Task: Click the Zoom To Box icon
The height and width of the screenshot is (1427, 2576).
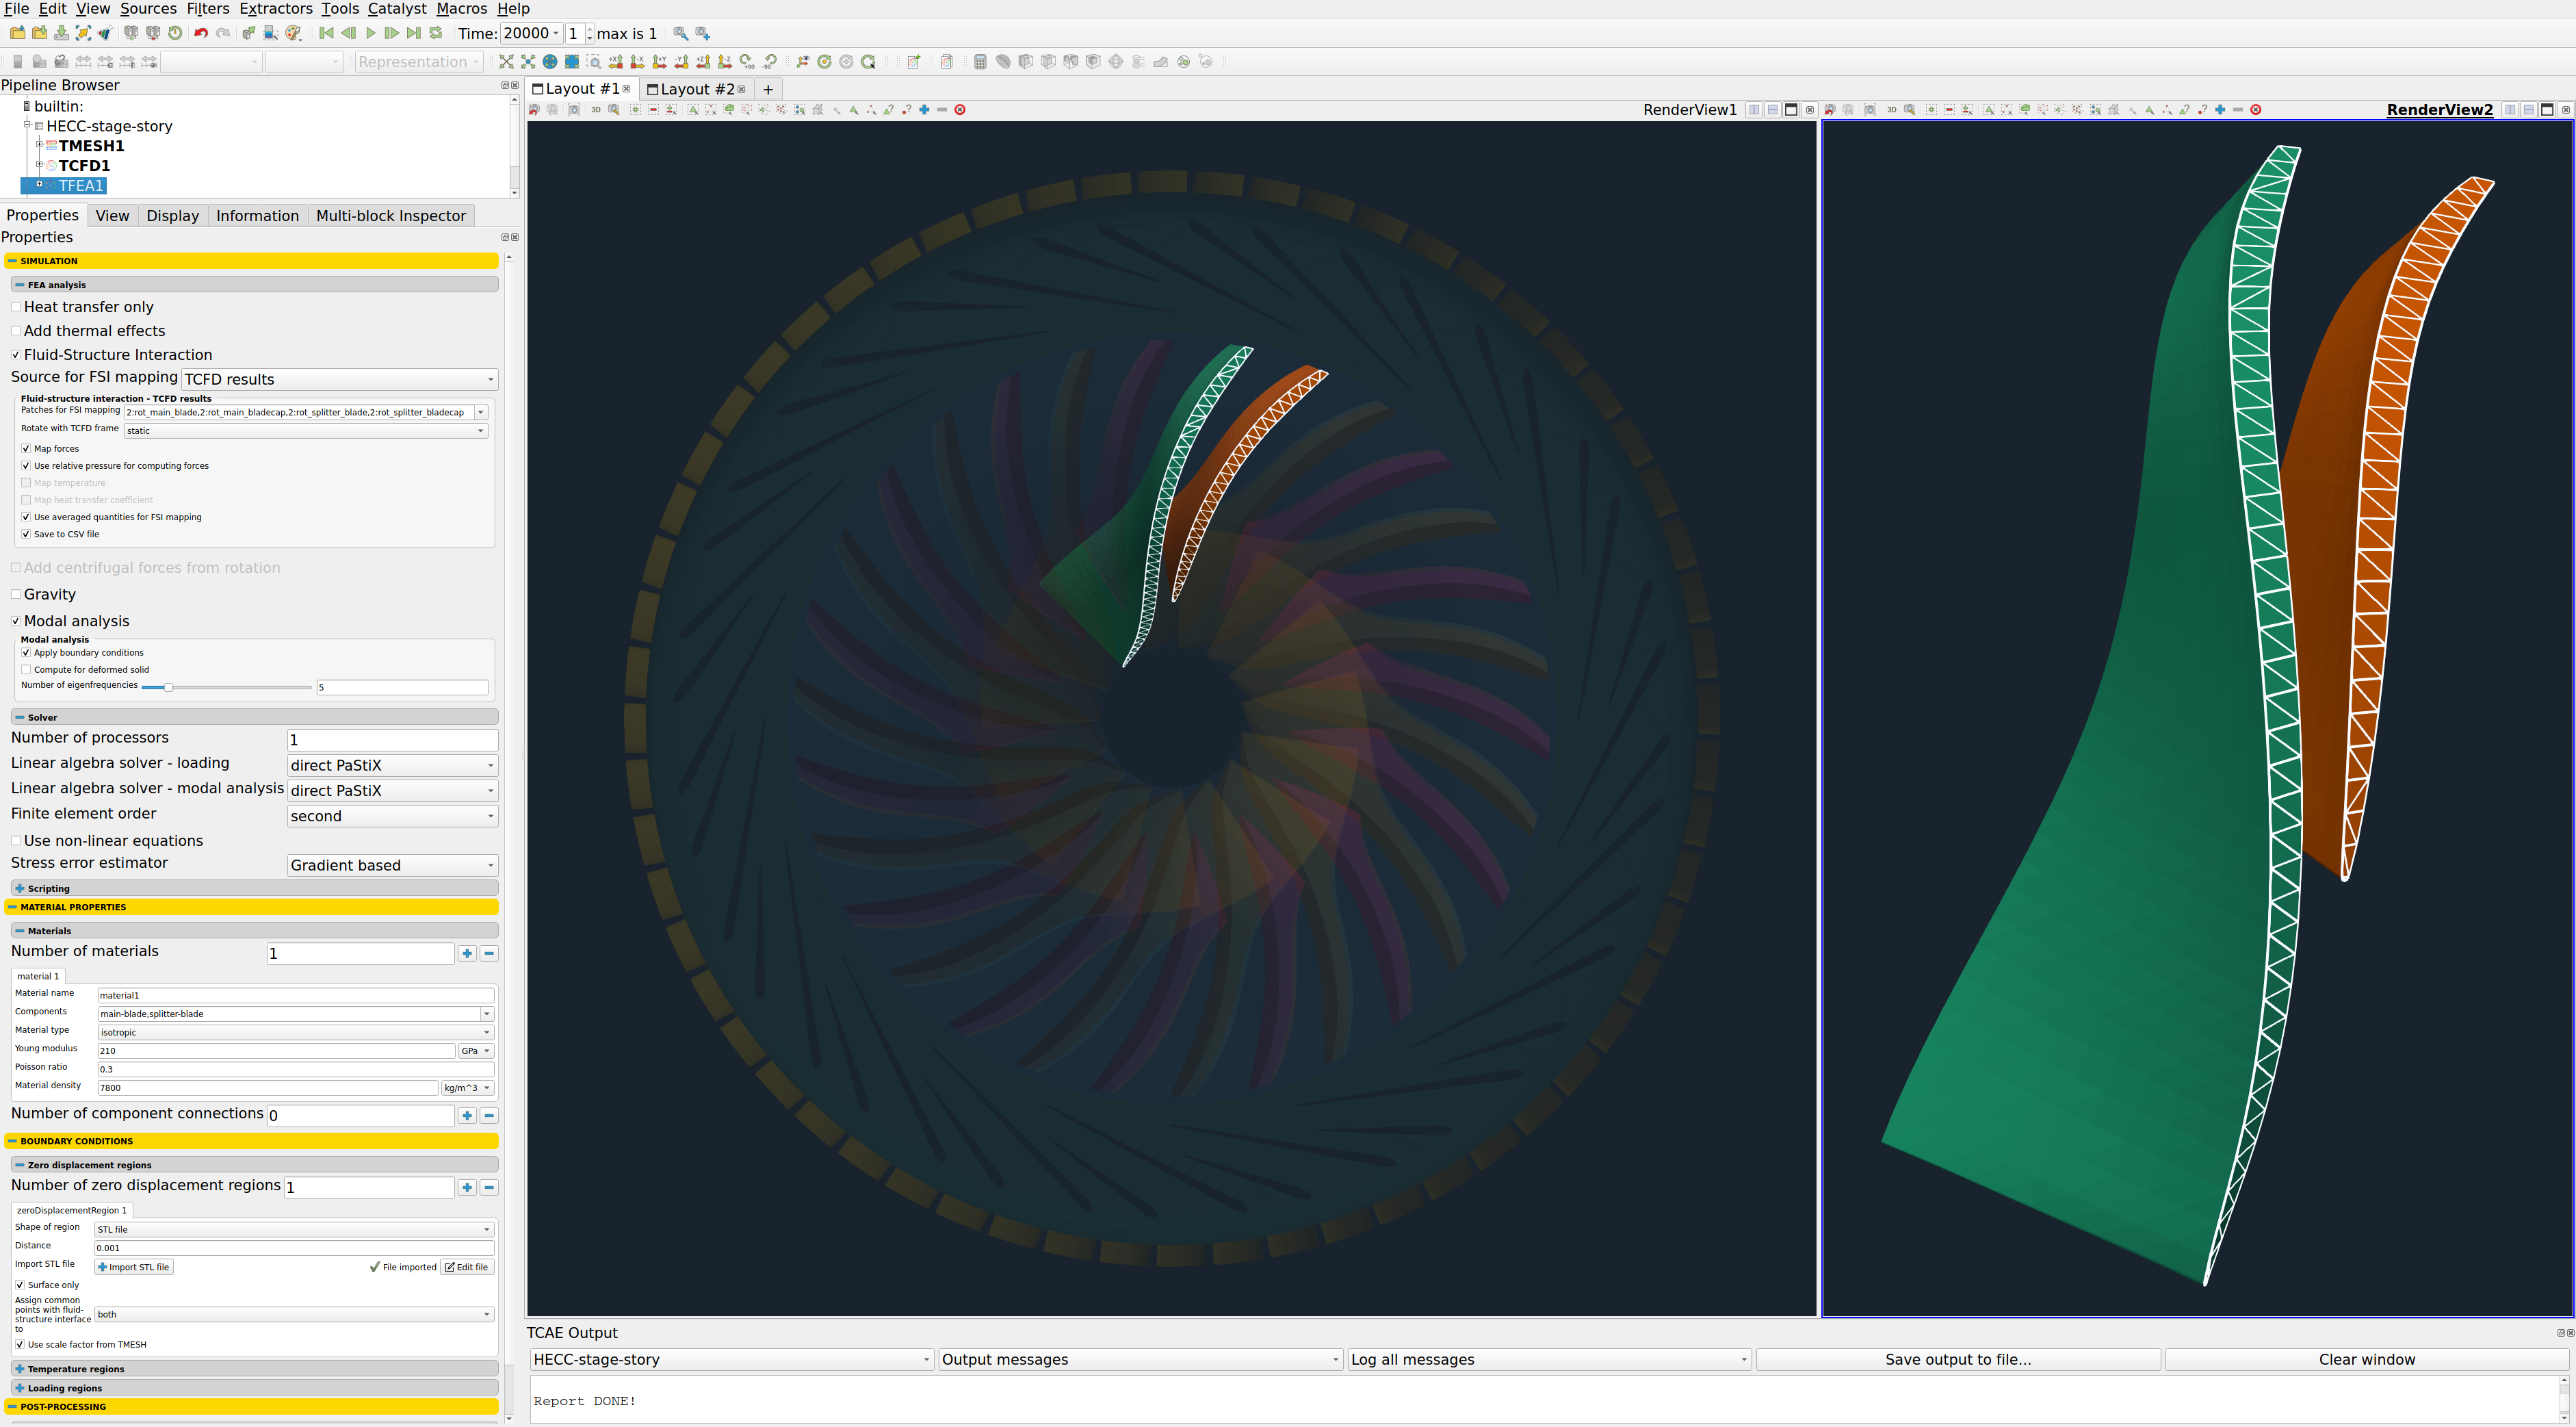Action: pos(593,62)
